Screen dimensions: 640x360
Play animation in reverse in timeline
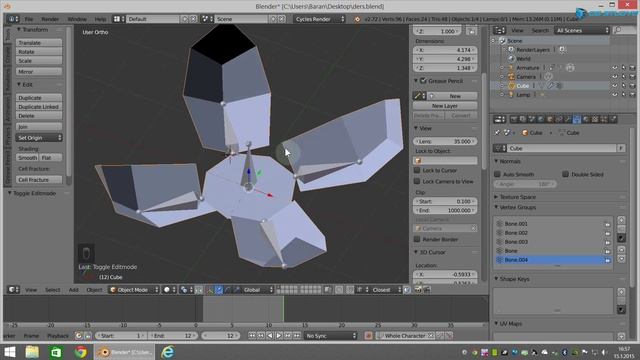click(270, 336)
